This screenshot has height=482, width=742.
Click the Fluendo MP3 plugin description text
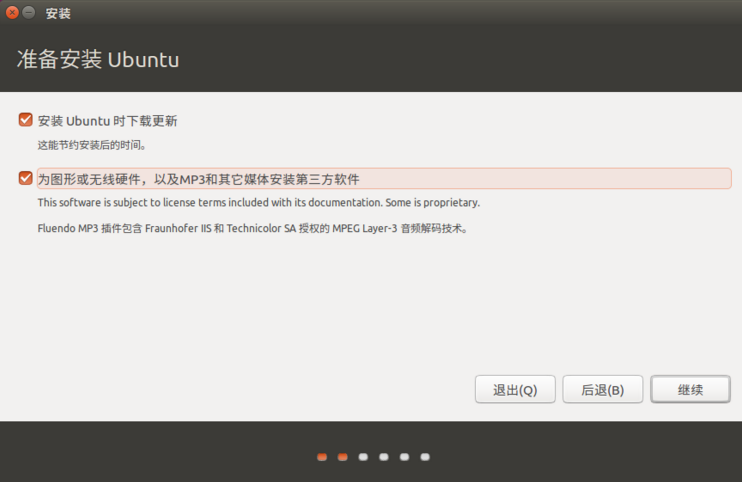coord(253,228)
